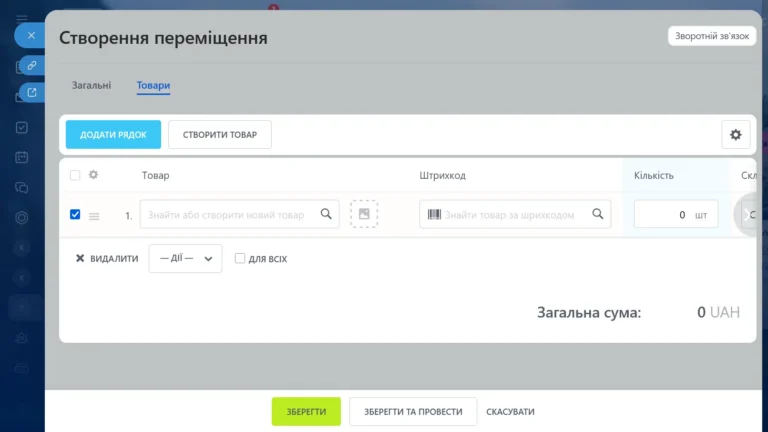768x432 pixels.
Task: Copy link using the chain icon
Action: pos(32,66)
